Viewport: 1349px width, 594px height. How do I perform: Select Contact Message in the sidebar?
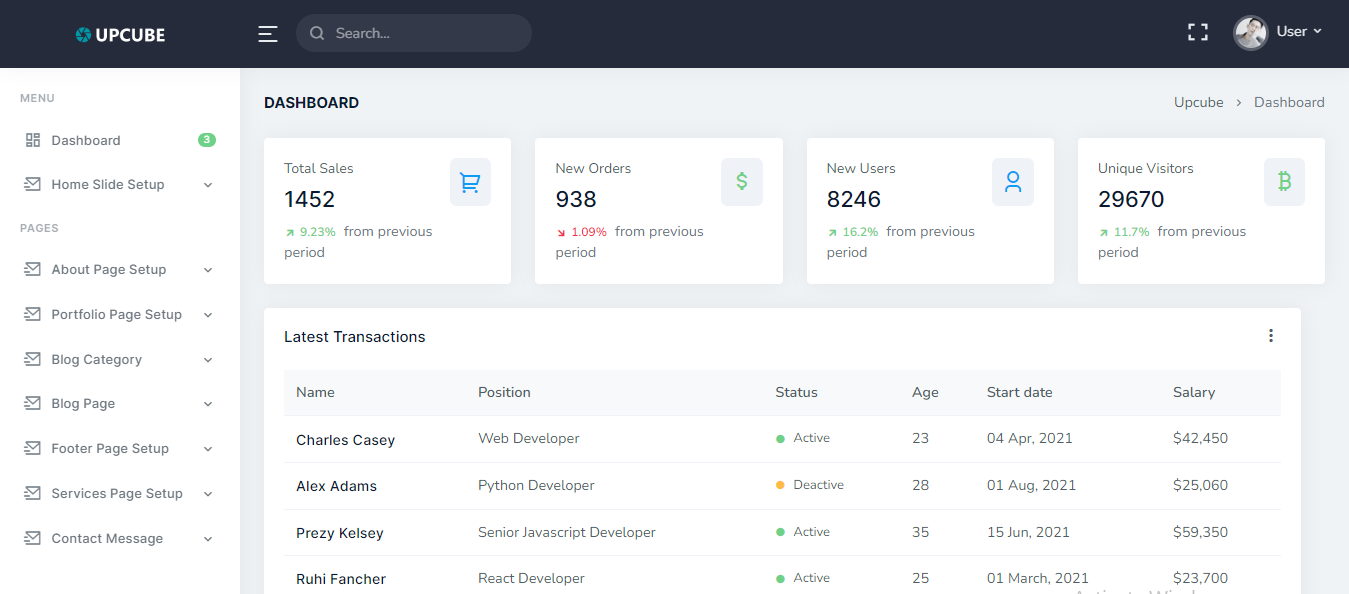(107, 538)
